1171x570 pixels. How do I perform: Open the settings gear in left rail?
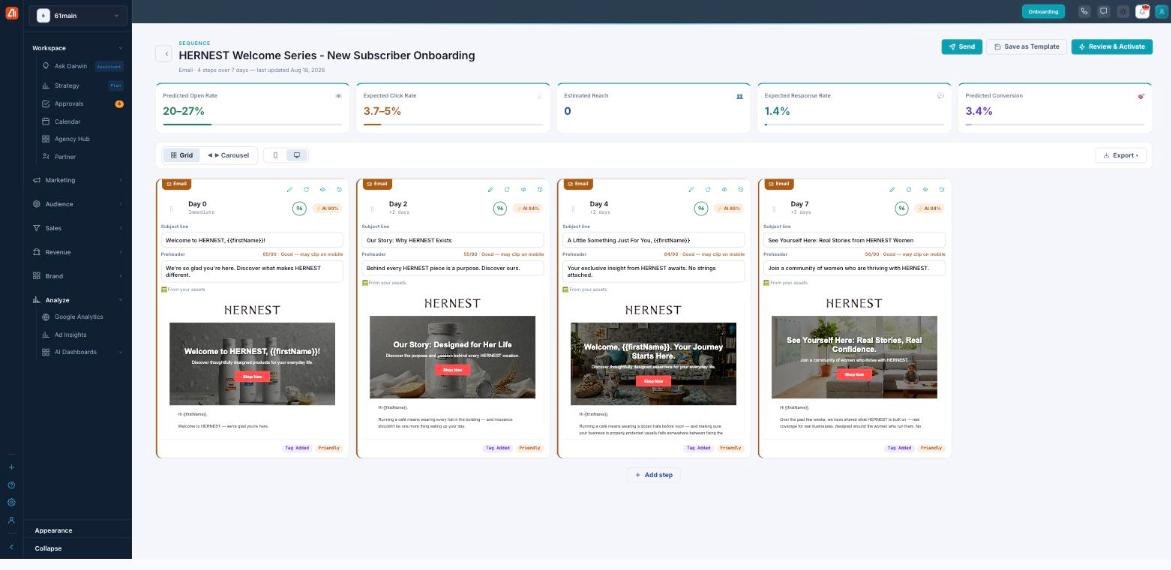11,503
